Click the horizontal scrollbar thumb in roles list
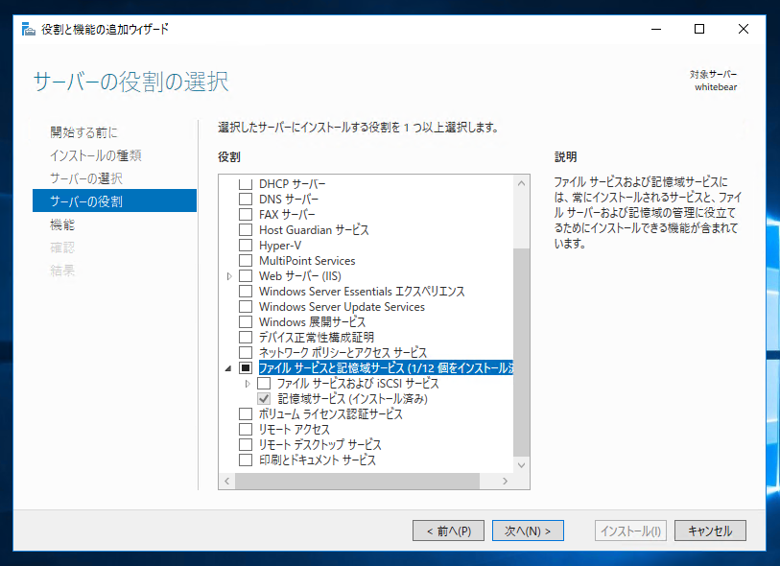Viewport: 780px width, 566px height. [x=358, y=481]
